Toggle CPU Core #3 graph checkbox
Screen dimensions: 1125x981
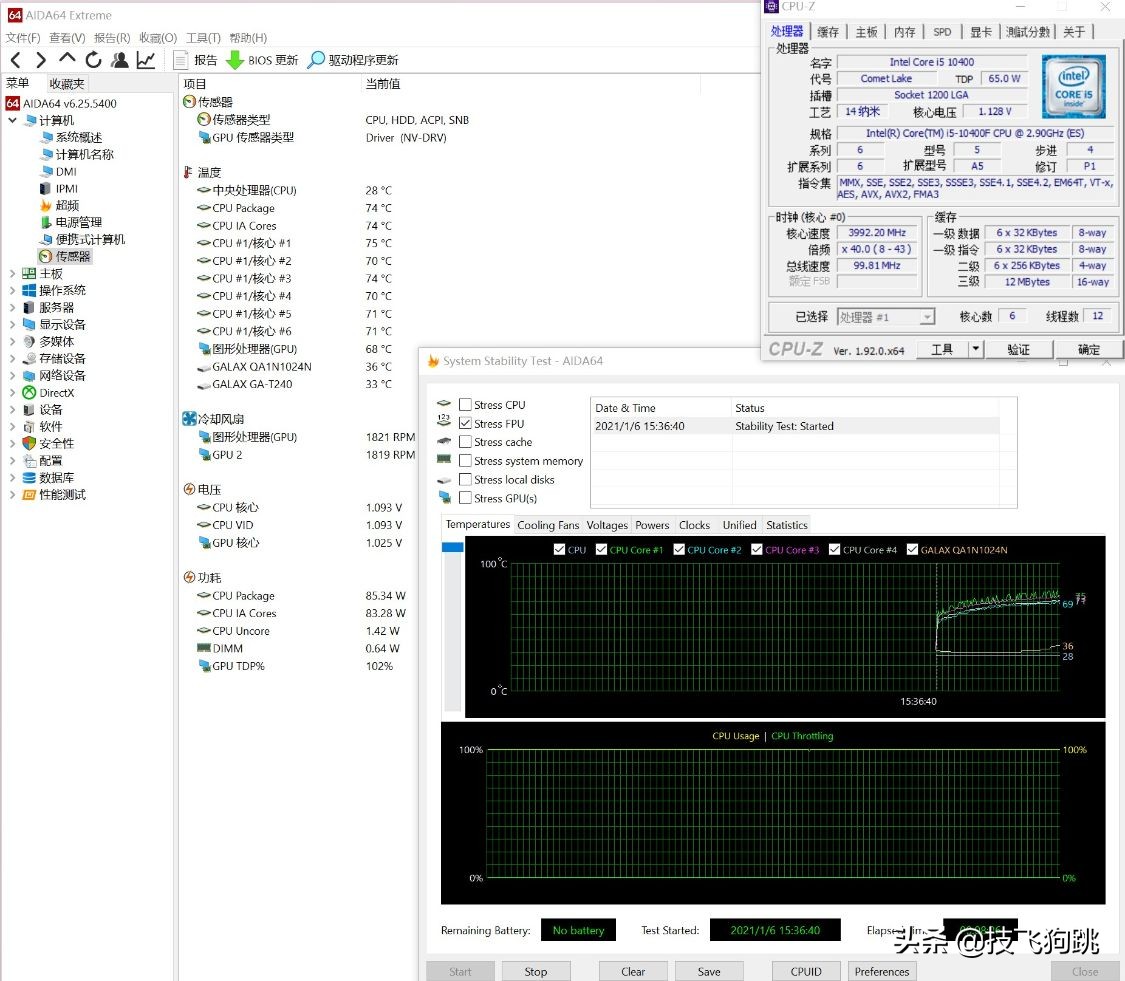(x=757, y=550)
